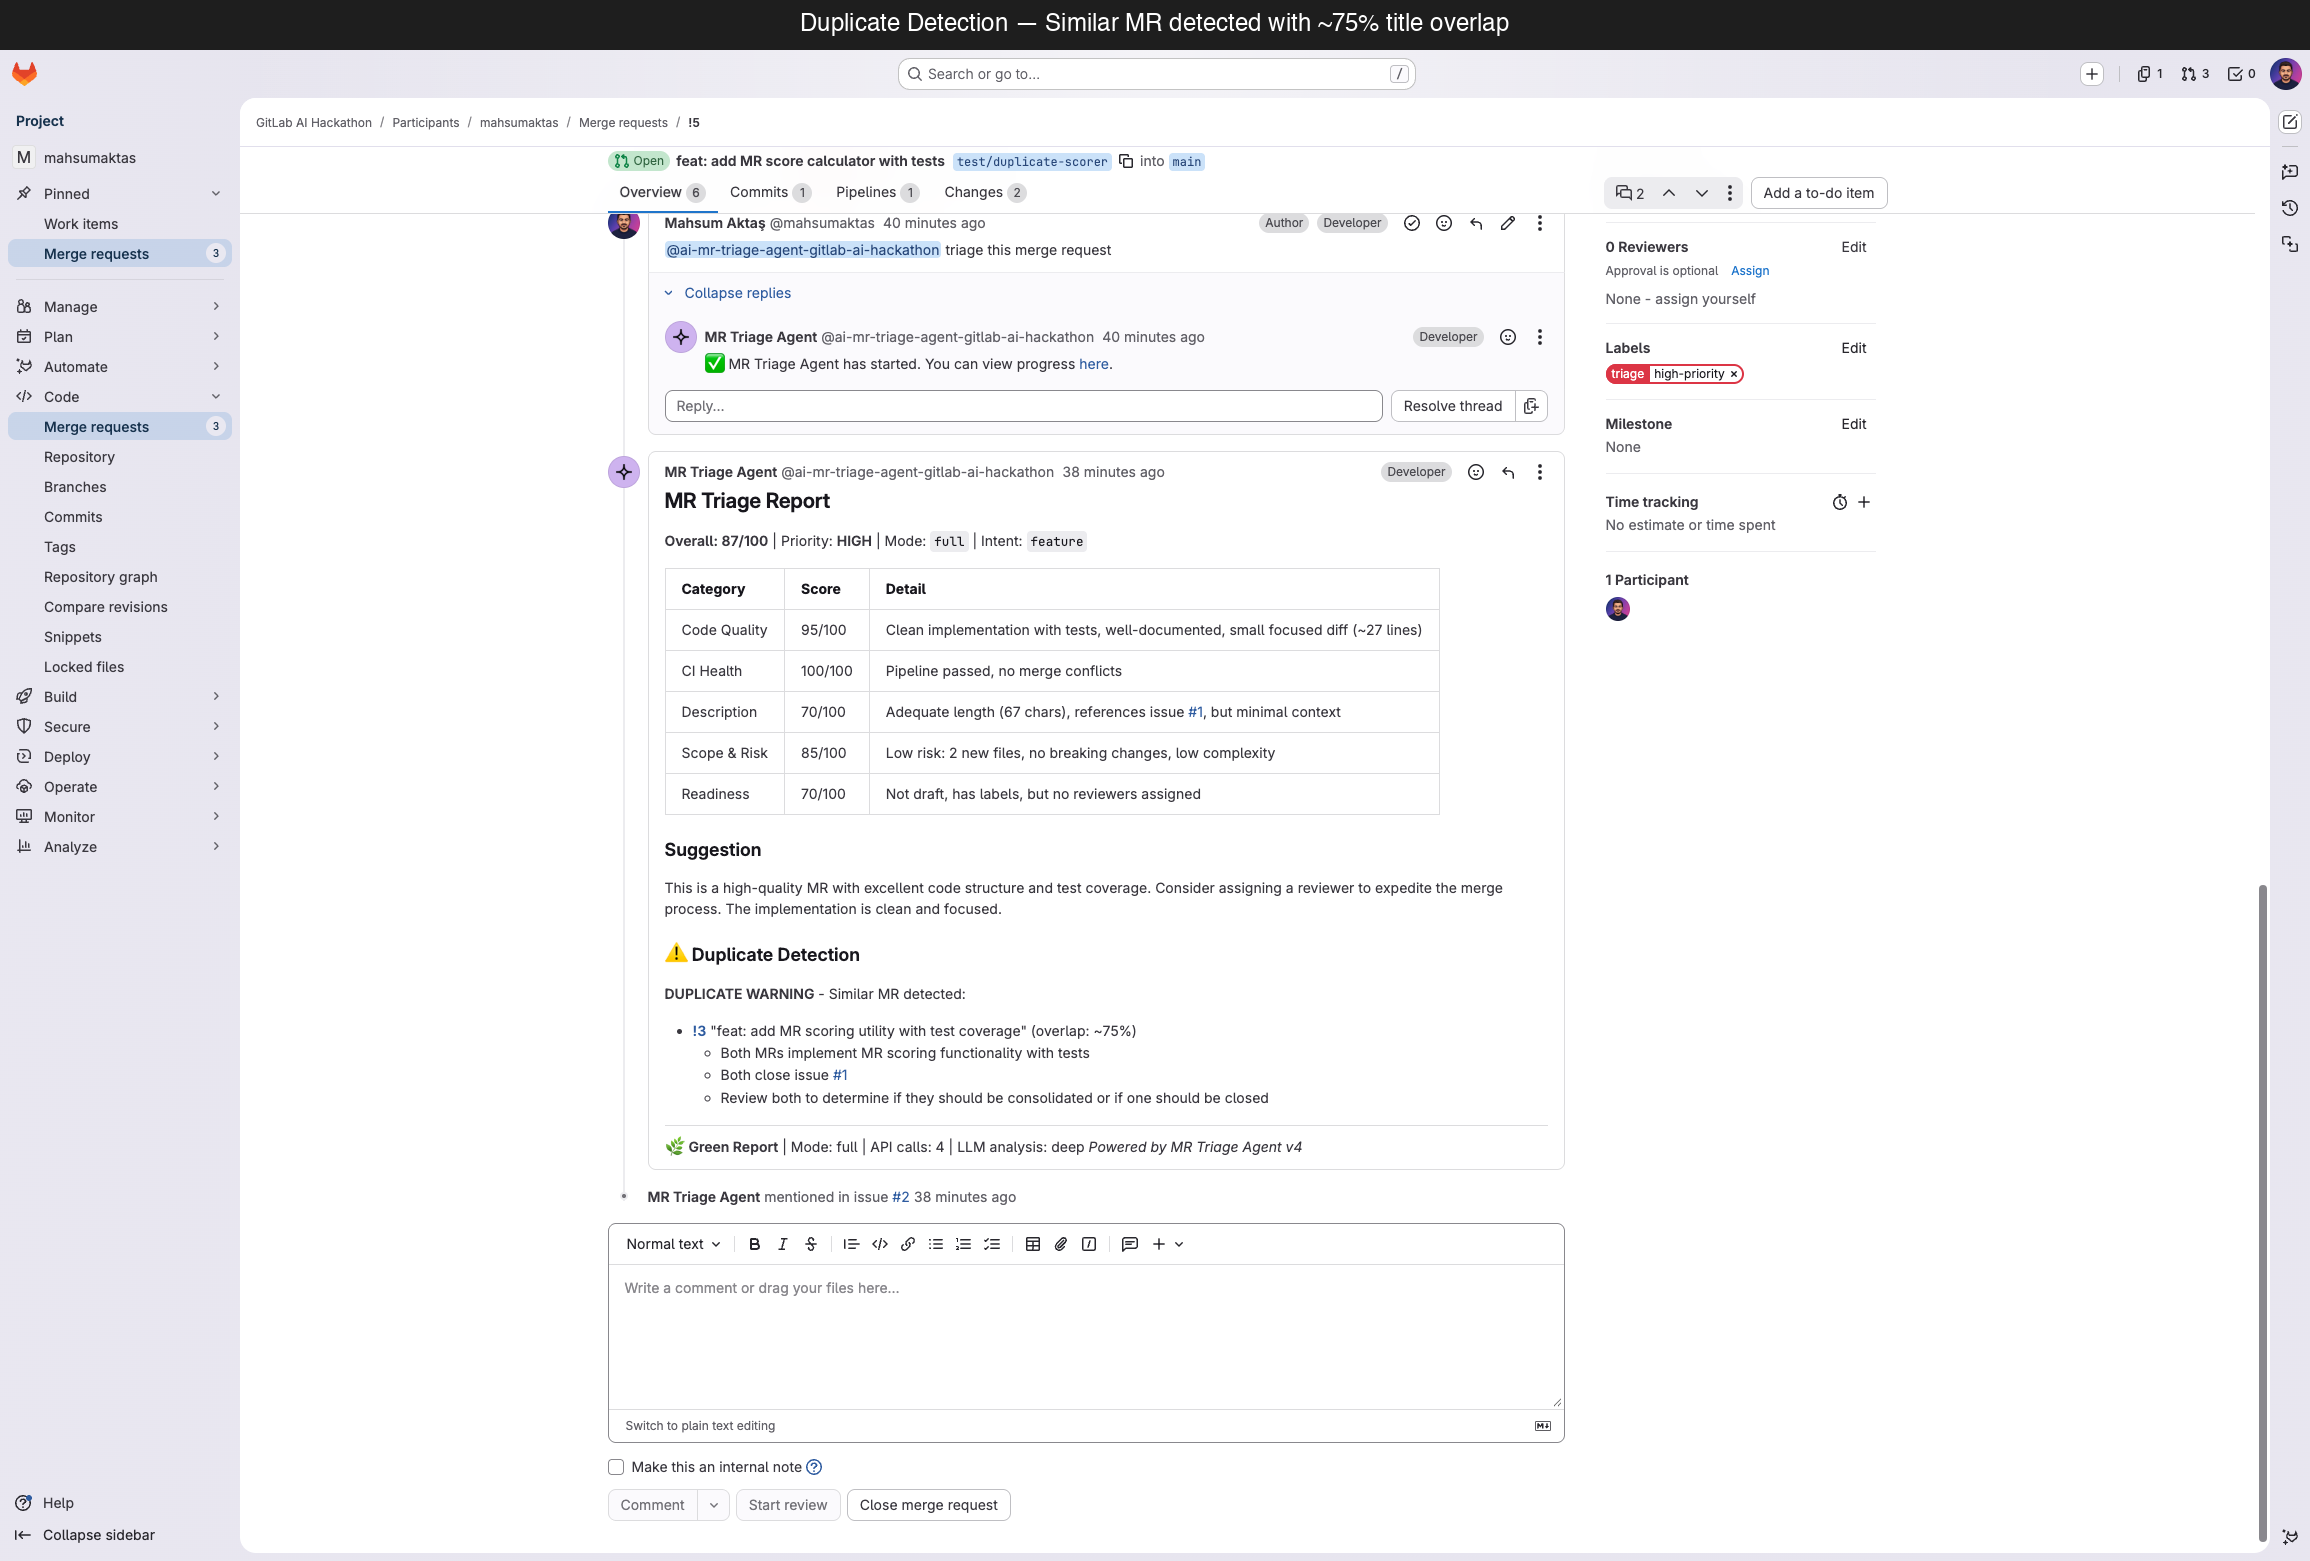
Task: Click the bold formatting icon
Action: [754, 1244]
